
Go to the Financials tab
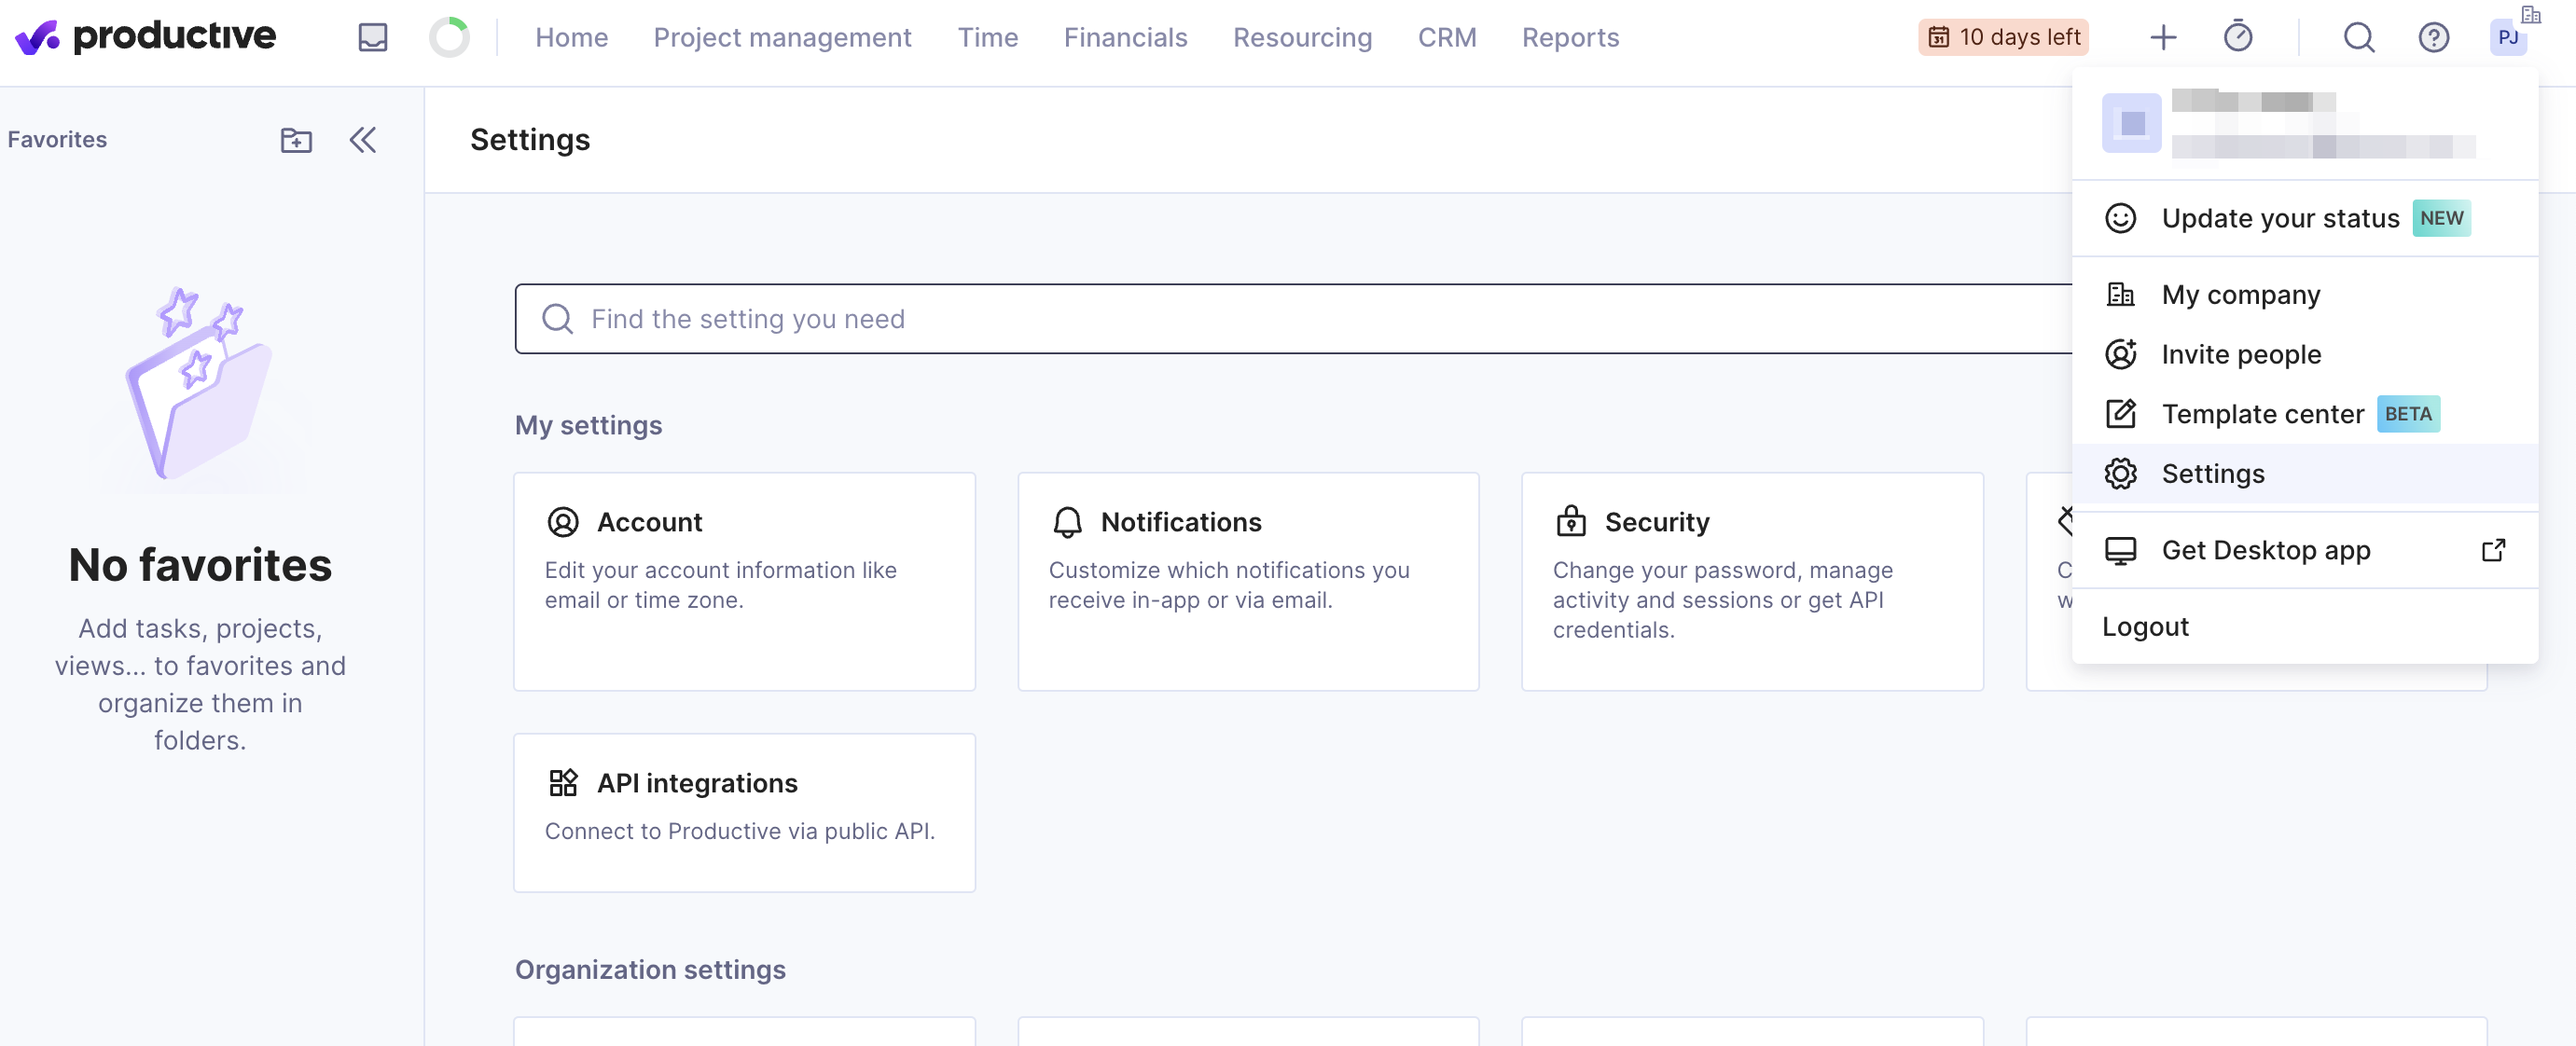point(1125,37)
